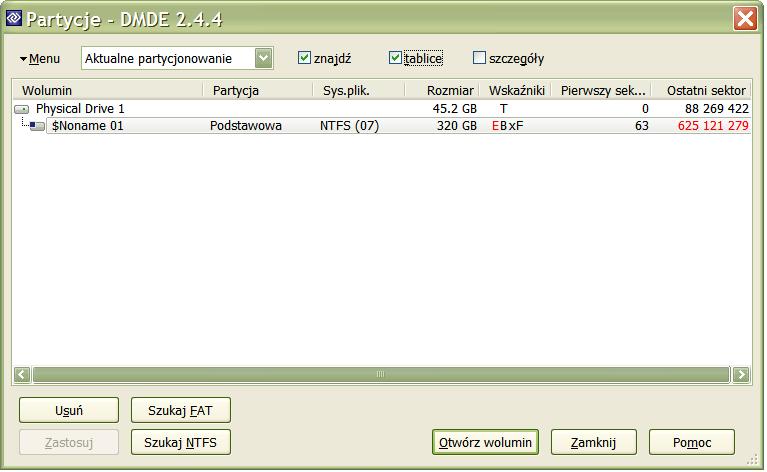Click the Physical Drive 1 disk icon

coord(22,110)
